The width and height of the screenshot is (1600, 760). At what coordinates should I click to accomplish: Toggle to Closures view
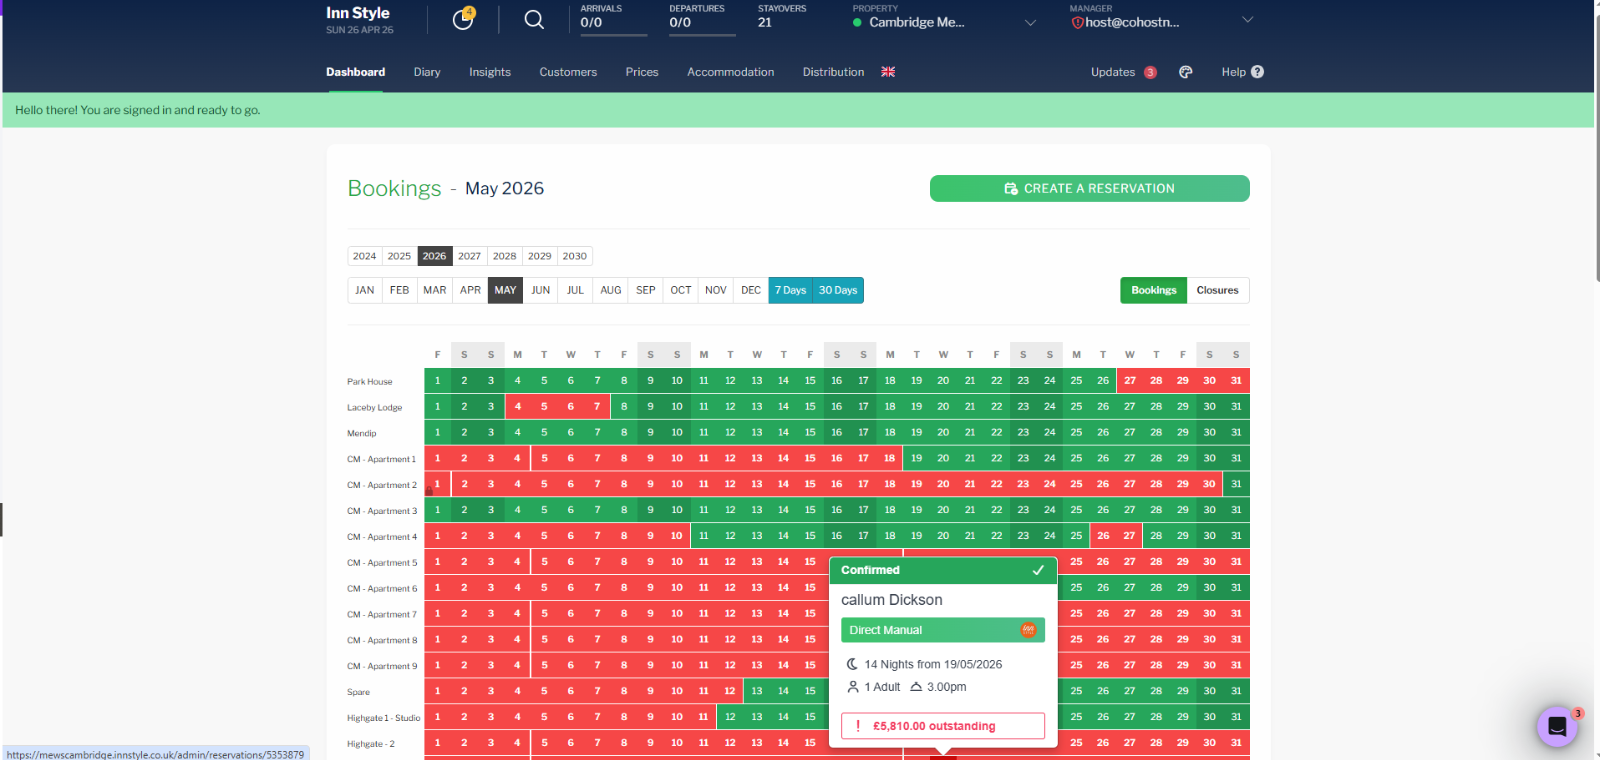[x=1217, y=290]
